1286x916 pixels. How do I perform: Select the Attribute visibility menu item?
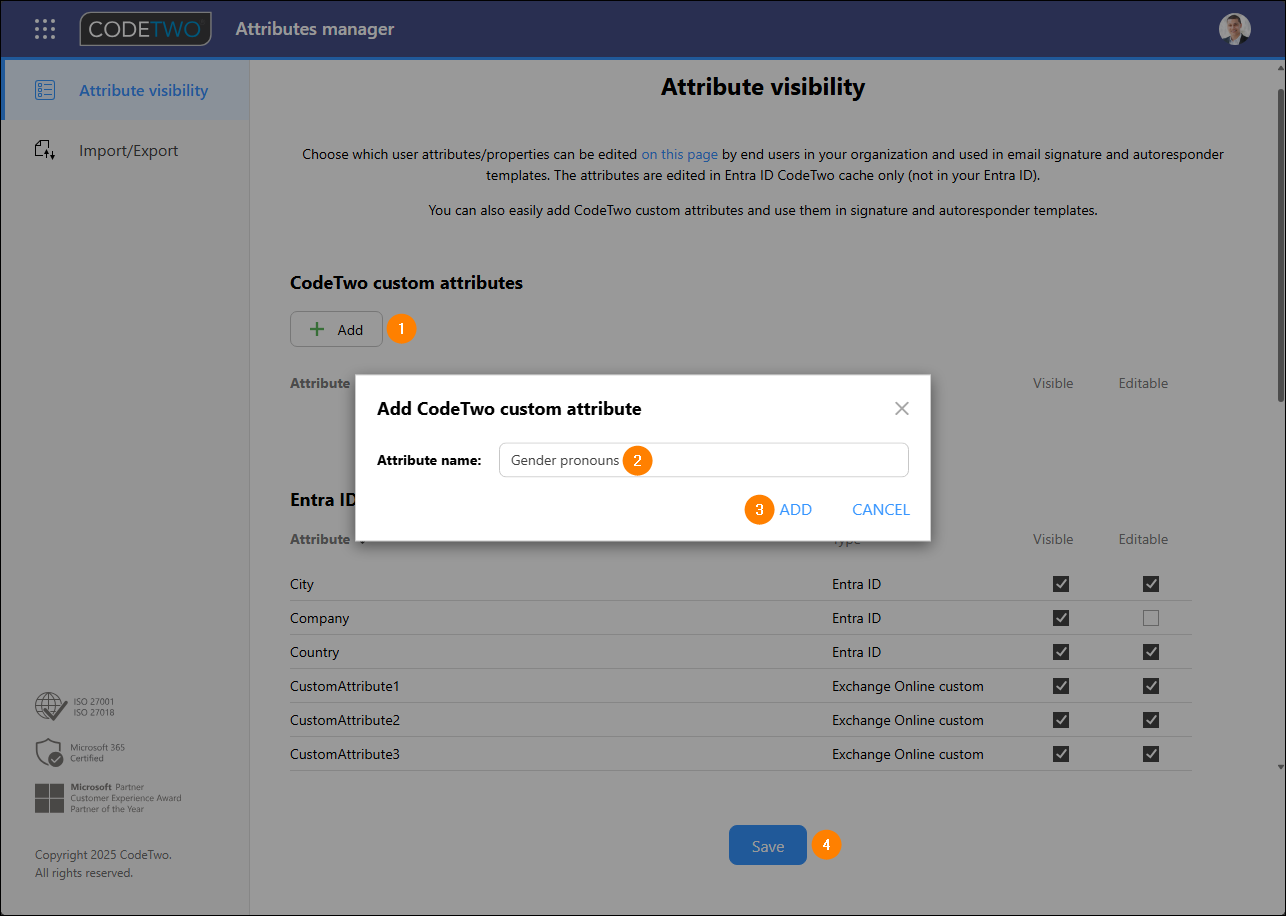point(143,90)
